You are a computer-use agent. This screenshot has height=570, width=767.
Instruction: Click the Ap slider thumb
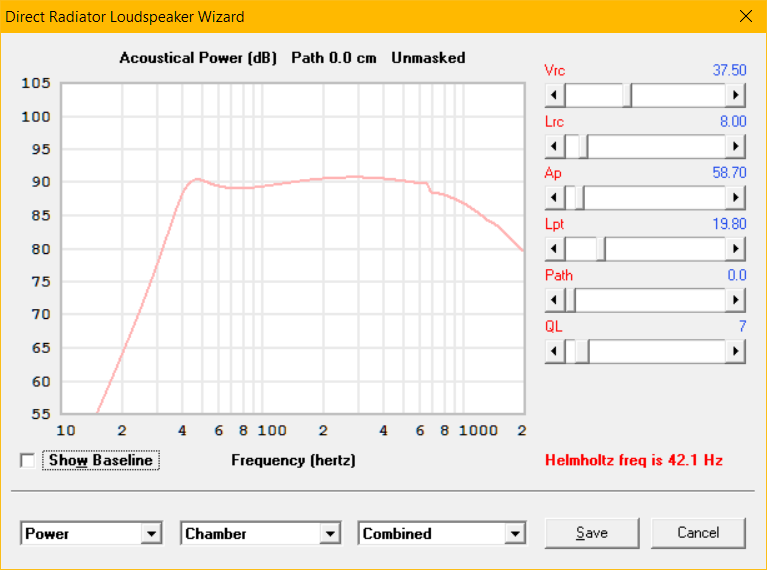tap(580, 198)
